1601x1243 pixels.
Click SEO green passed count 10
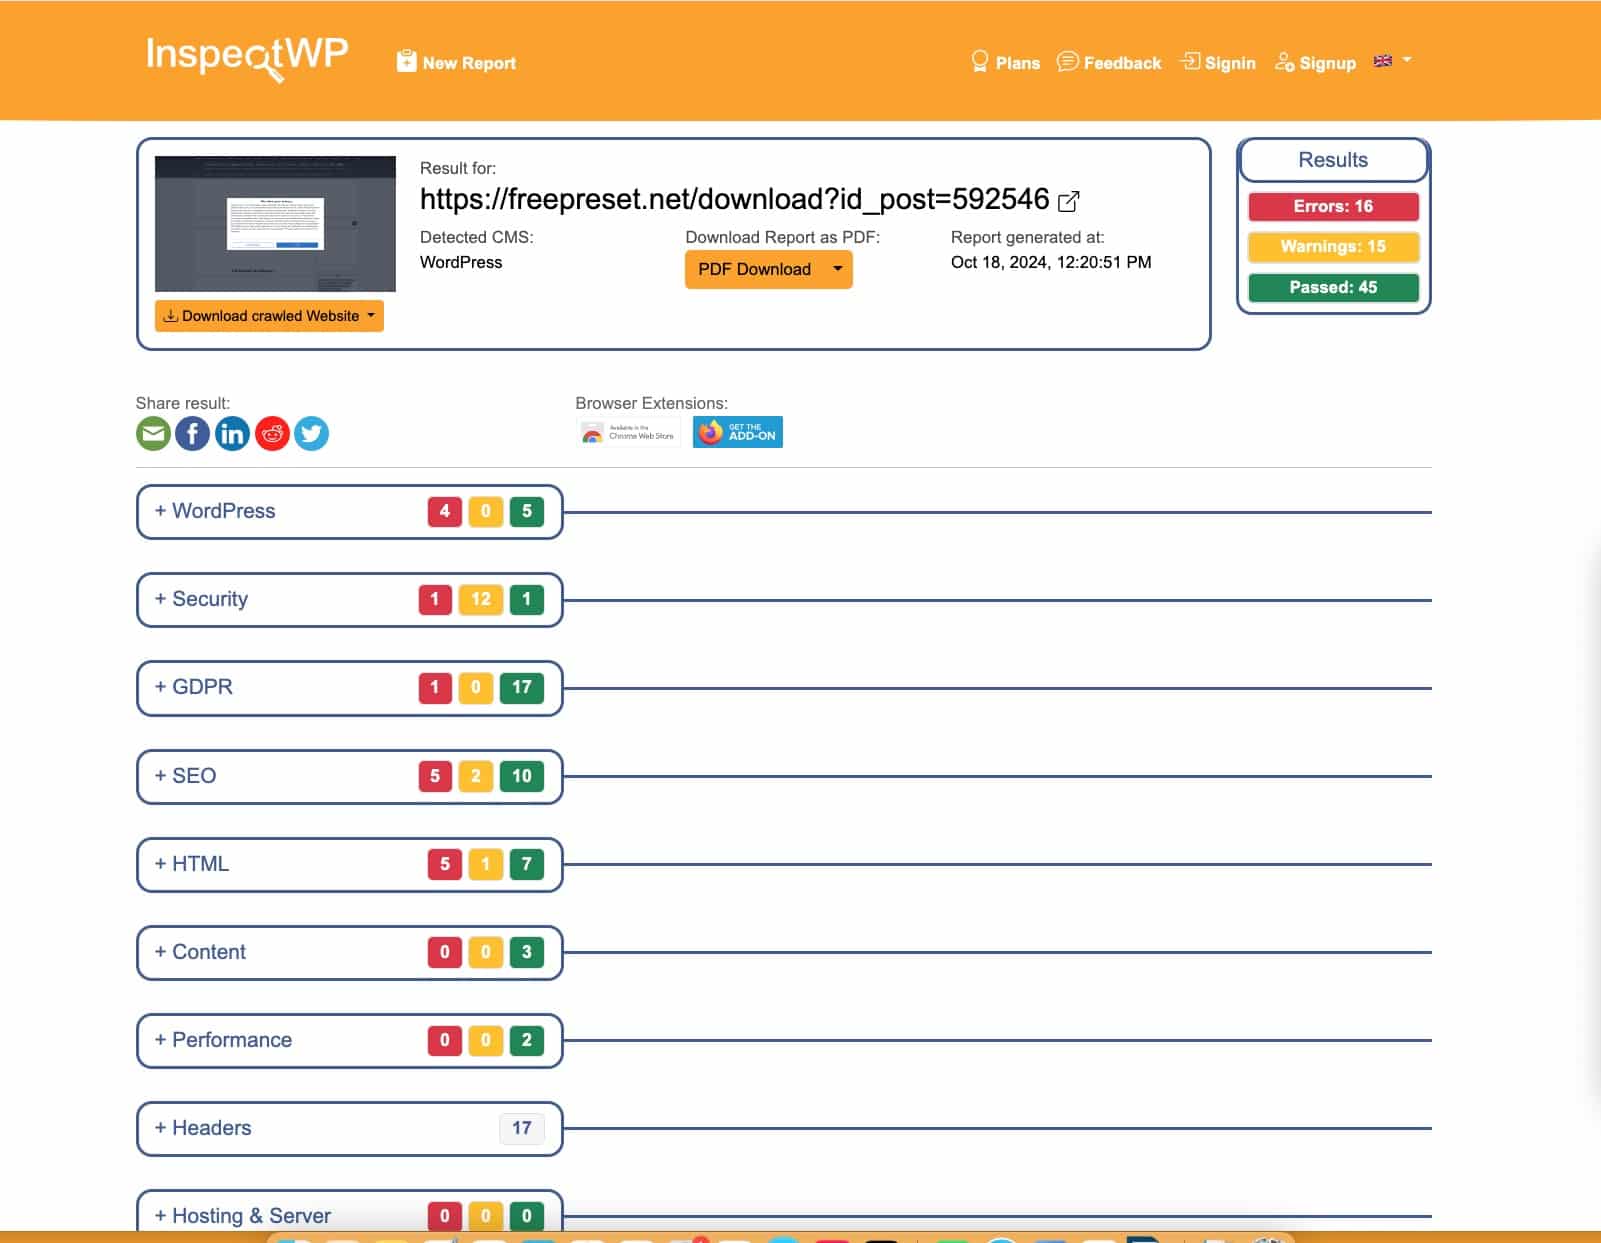pyautogui.click(x=522, y=776)
